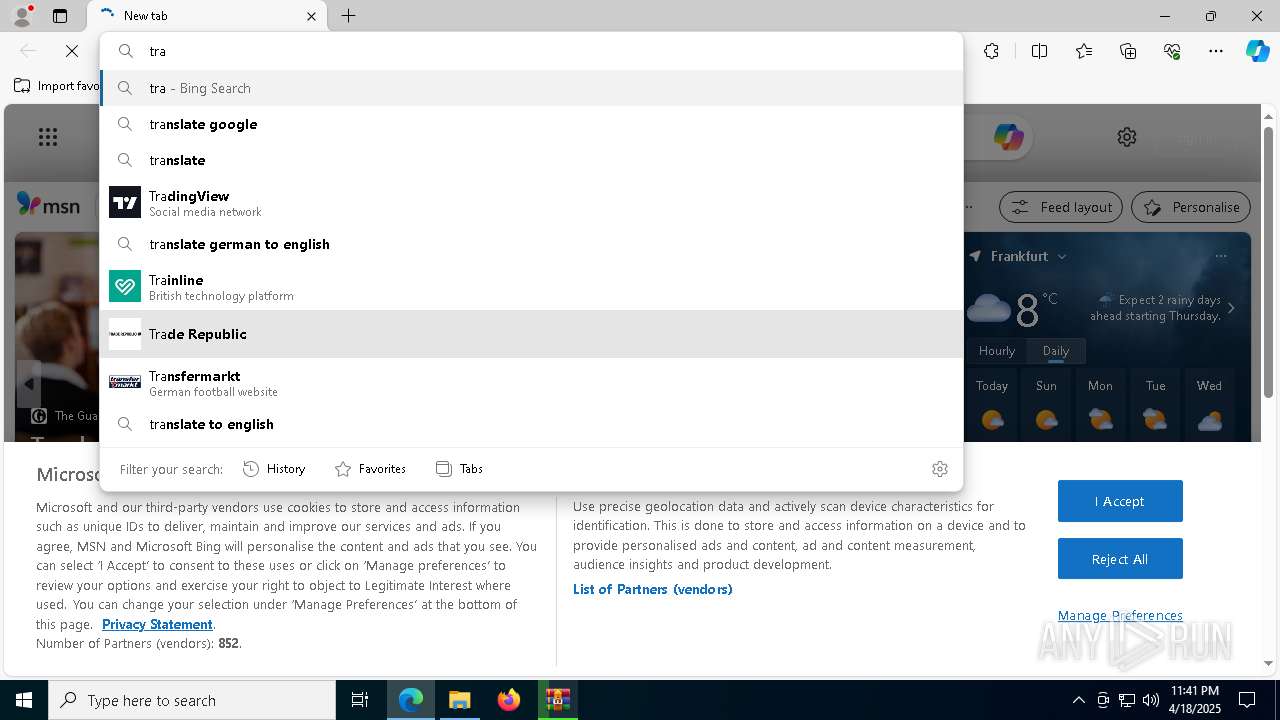Go to previous news slide arrow

click(x=28, y=384)
